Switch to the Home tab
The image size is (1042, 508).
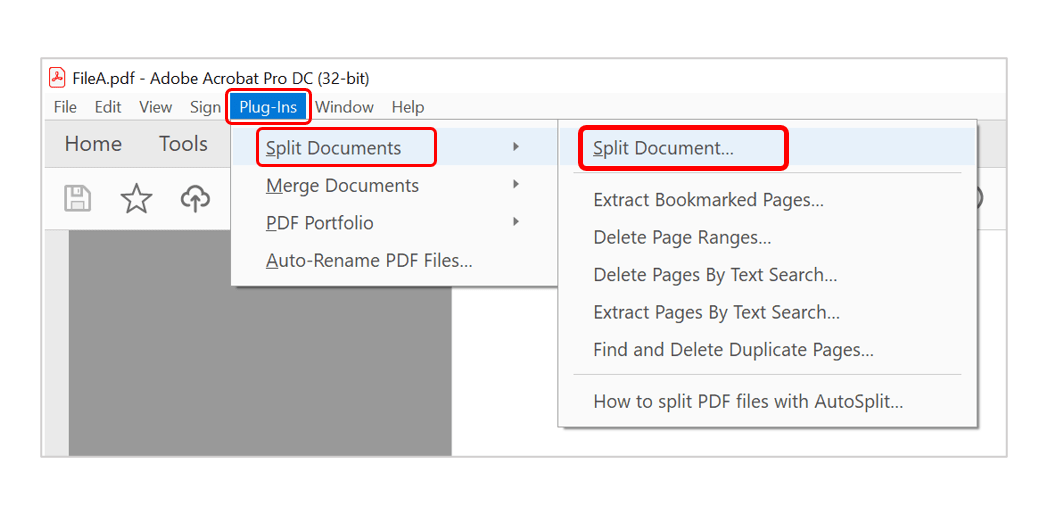coord(93,144)
